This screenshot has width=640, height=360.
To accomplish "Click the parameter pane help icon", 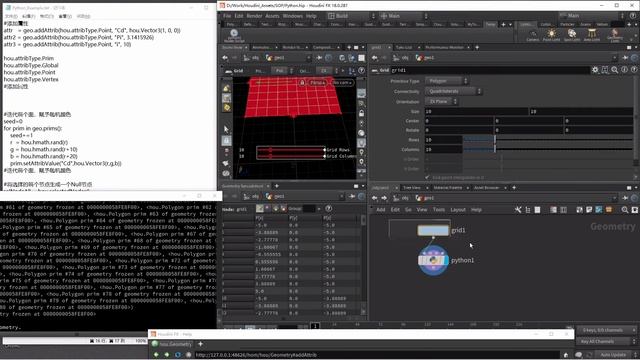I will tap(634, 70).
